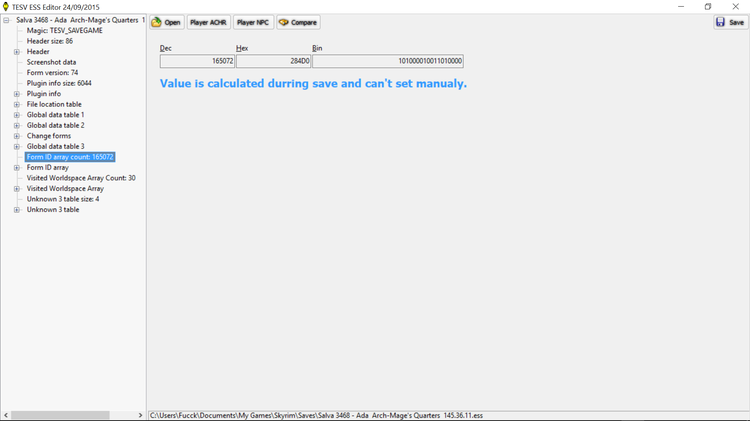Click the file path in status bar
Viewport: 750px width, 421px height.
point(316,415)
